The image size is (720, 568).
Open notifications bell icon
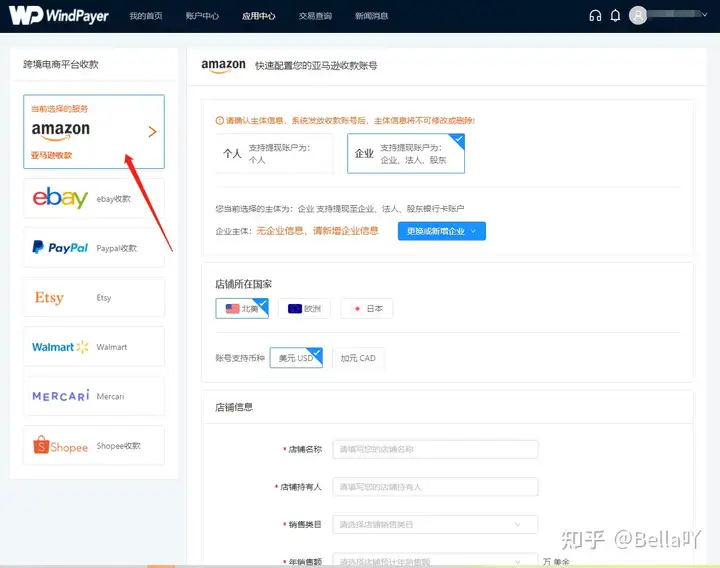tap(615, 16)
